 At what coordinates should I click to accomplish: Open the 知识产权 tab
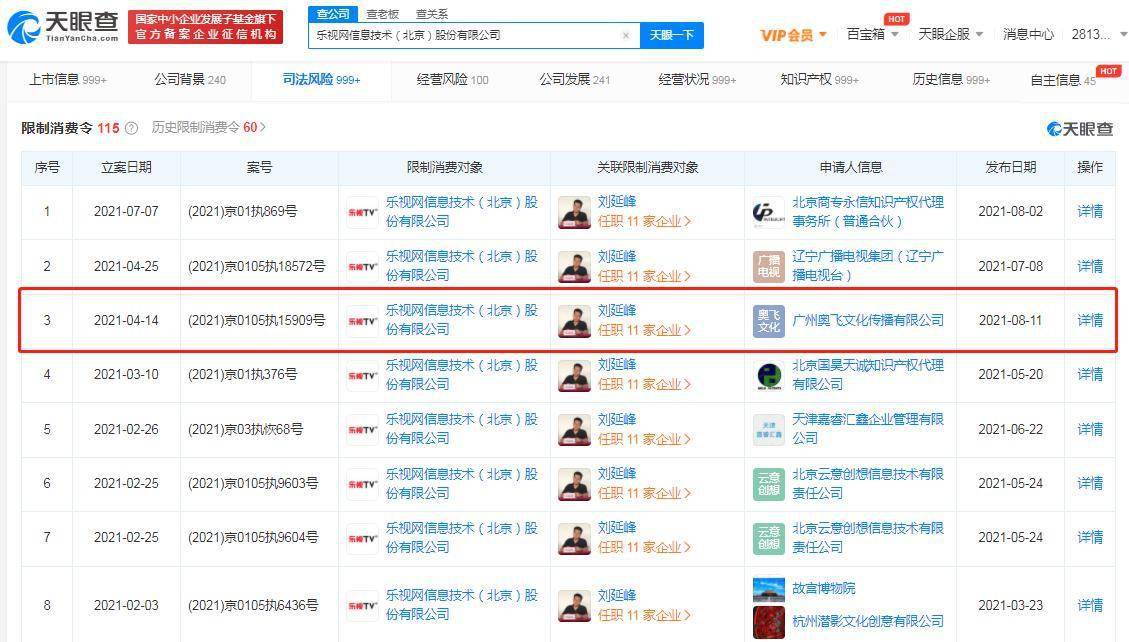pyautogui.click(x=819, y=80)
